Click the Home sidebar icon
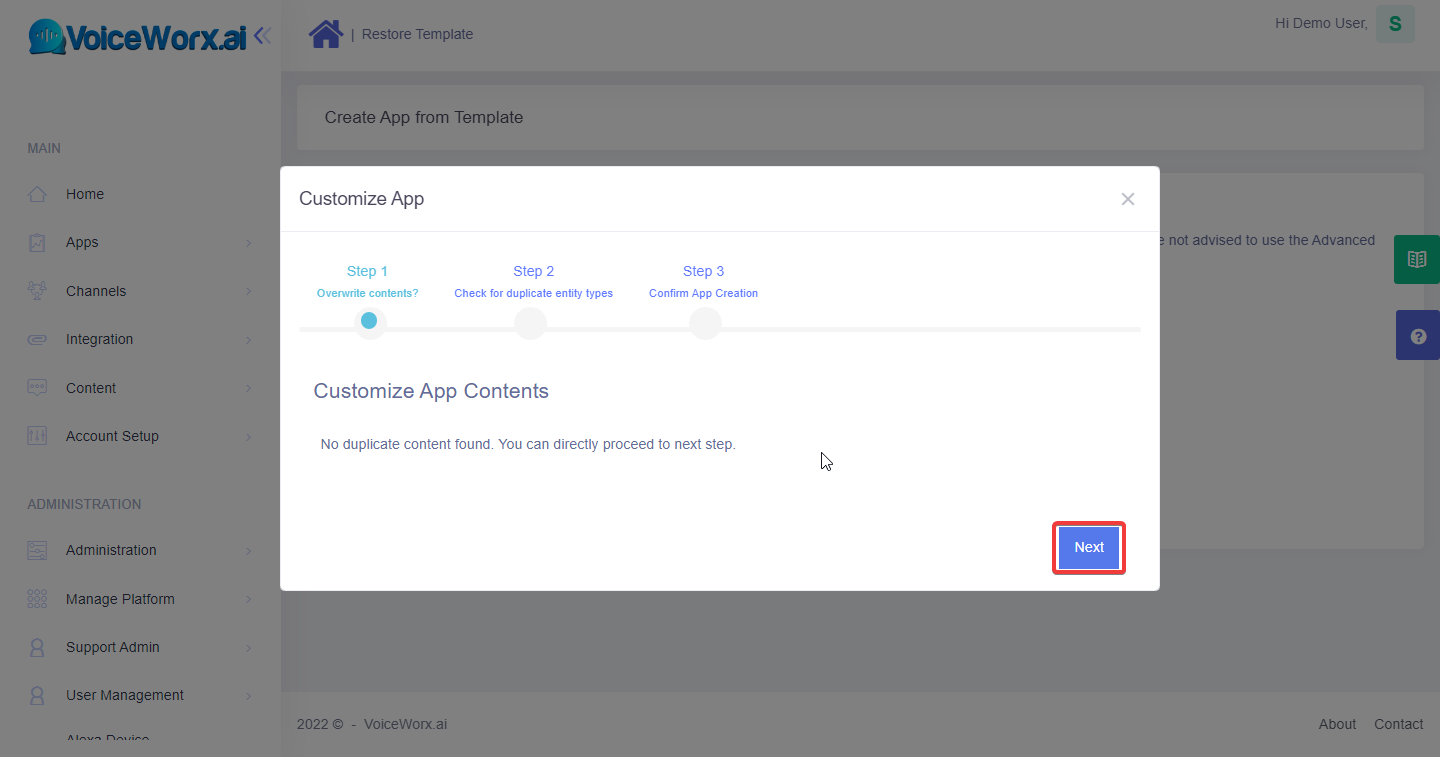This screenshot has height=757, width=1440. point(37,194)
